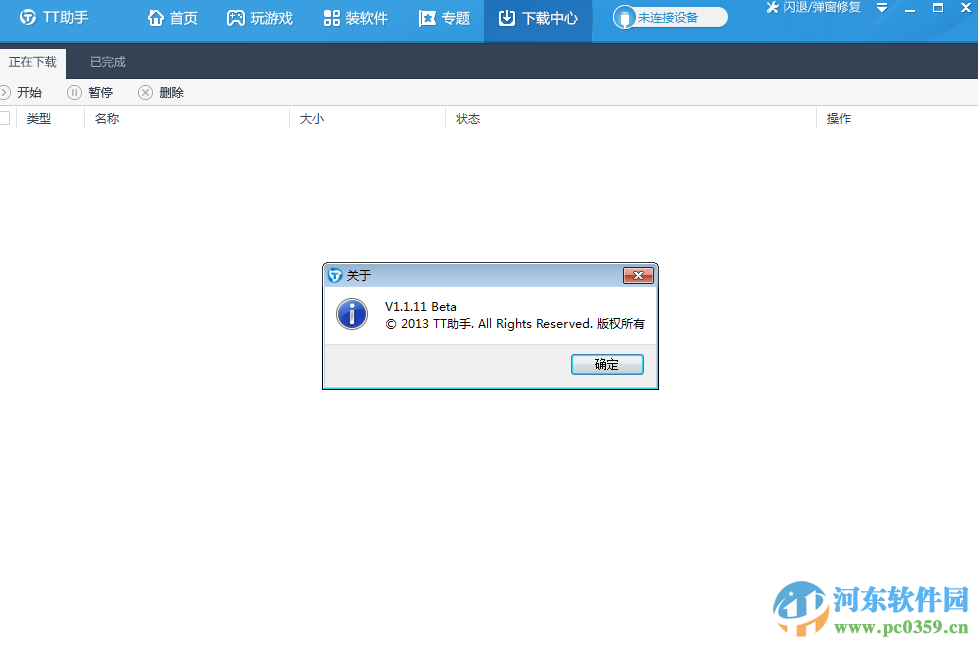Go to 首页 home tab

pyautogui.click(x=173, y=18)
